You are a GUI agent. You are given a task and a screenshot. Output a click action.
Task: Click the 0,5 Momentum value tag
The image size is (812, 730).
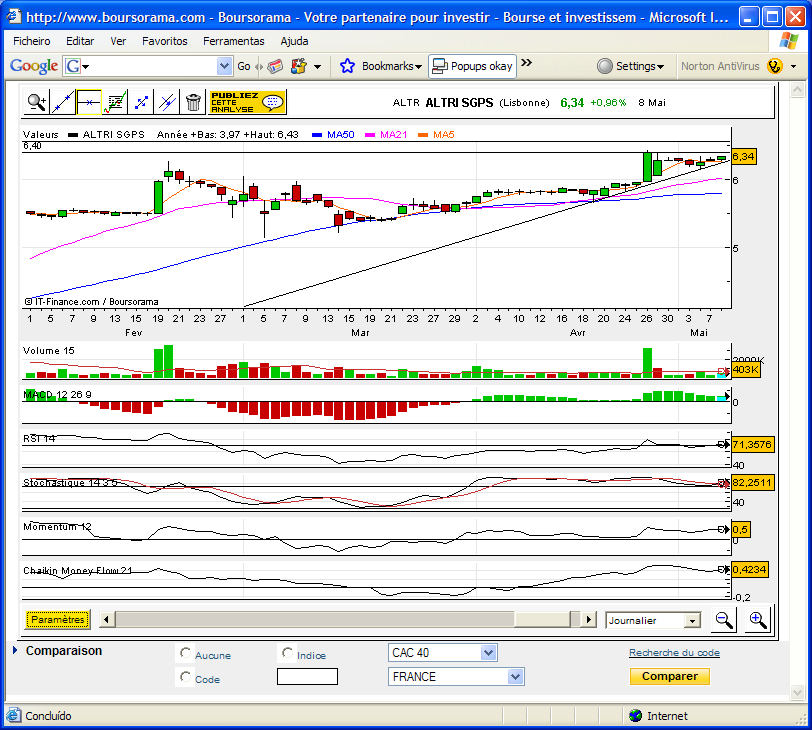tap(741, 529)
